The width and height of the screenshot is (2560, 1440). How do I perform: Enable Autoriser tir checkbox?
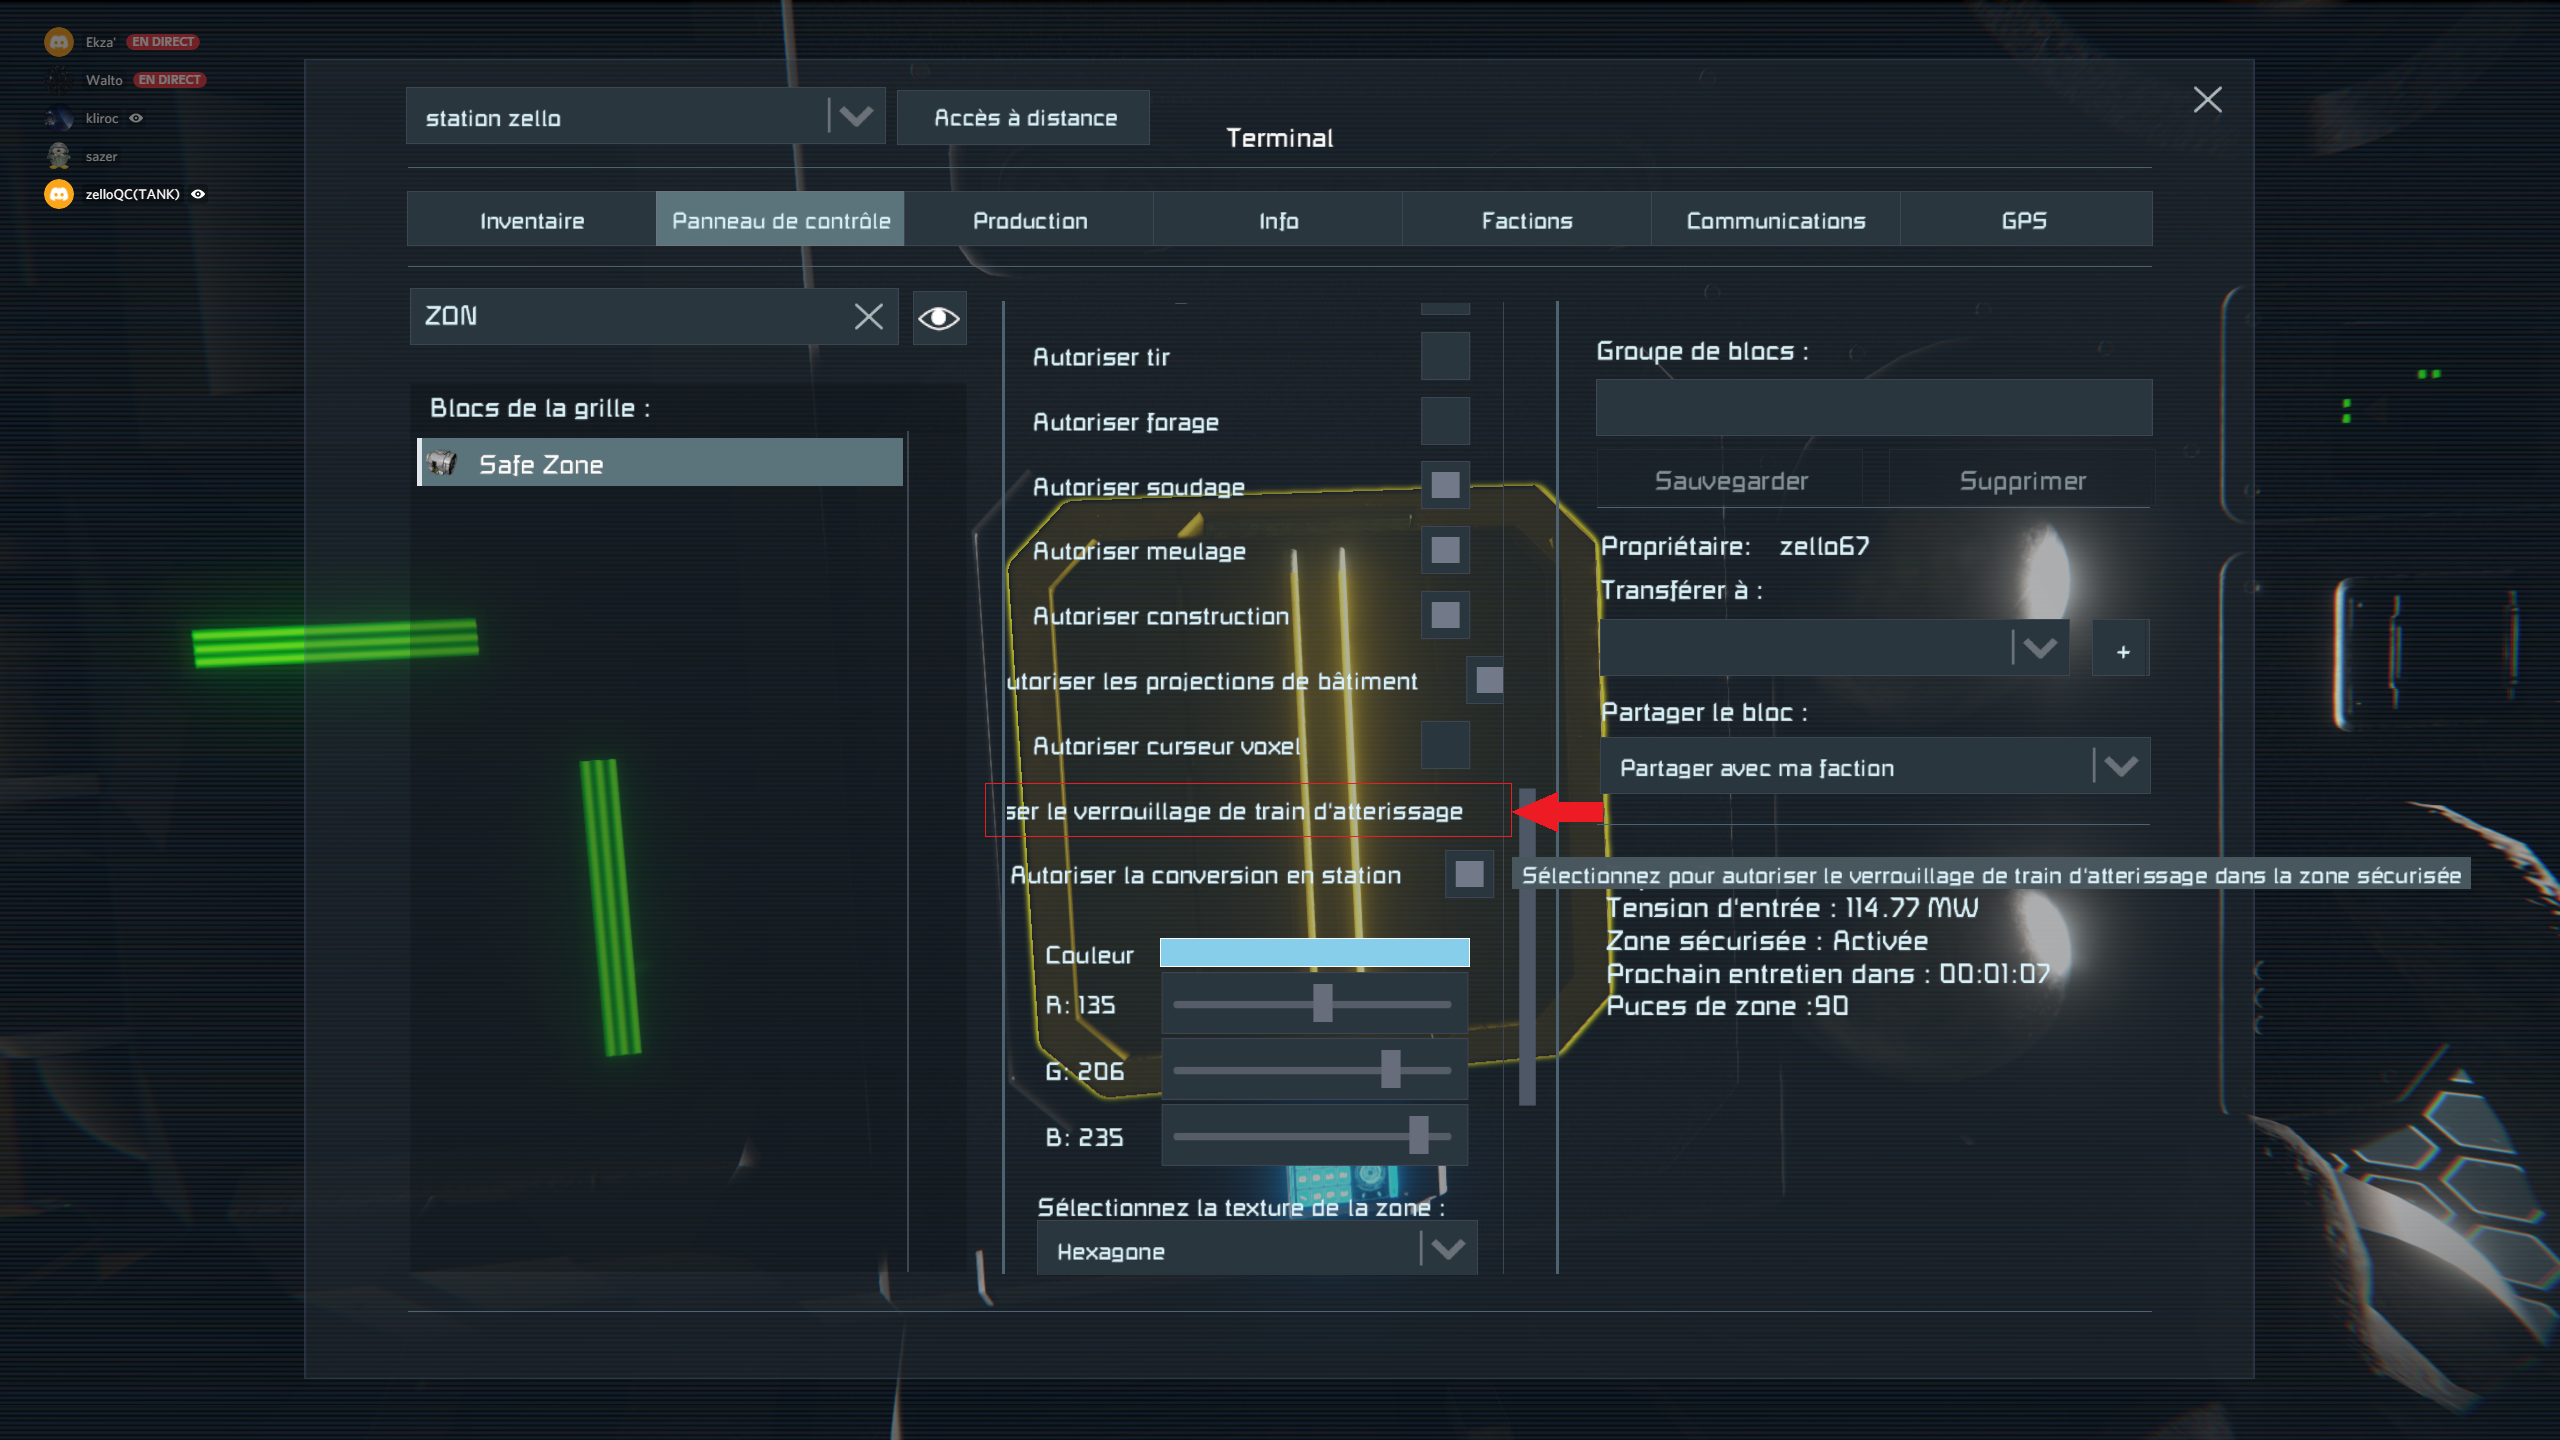coord(1445,356)
